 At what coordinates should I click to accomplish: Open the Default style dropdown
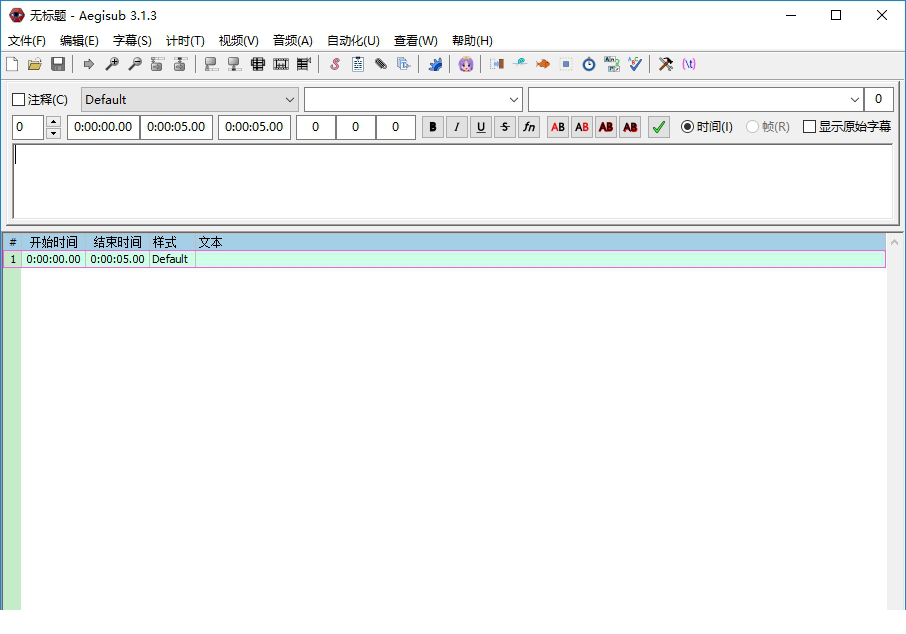(190, 99)
